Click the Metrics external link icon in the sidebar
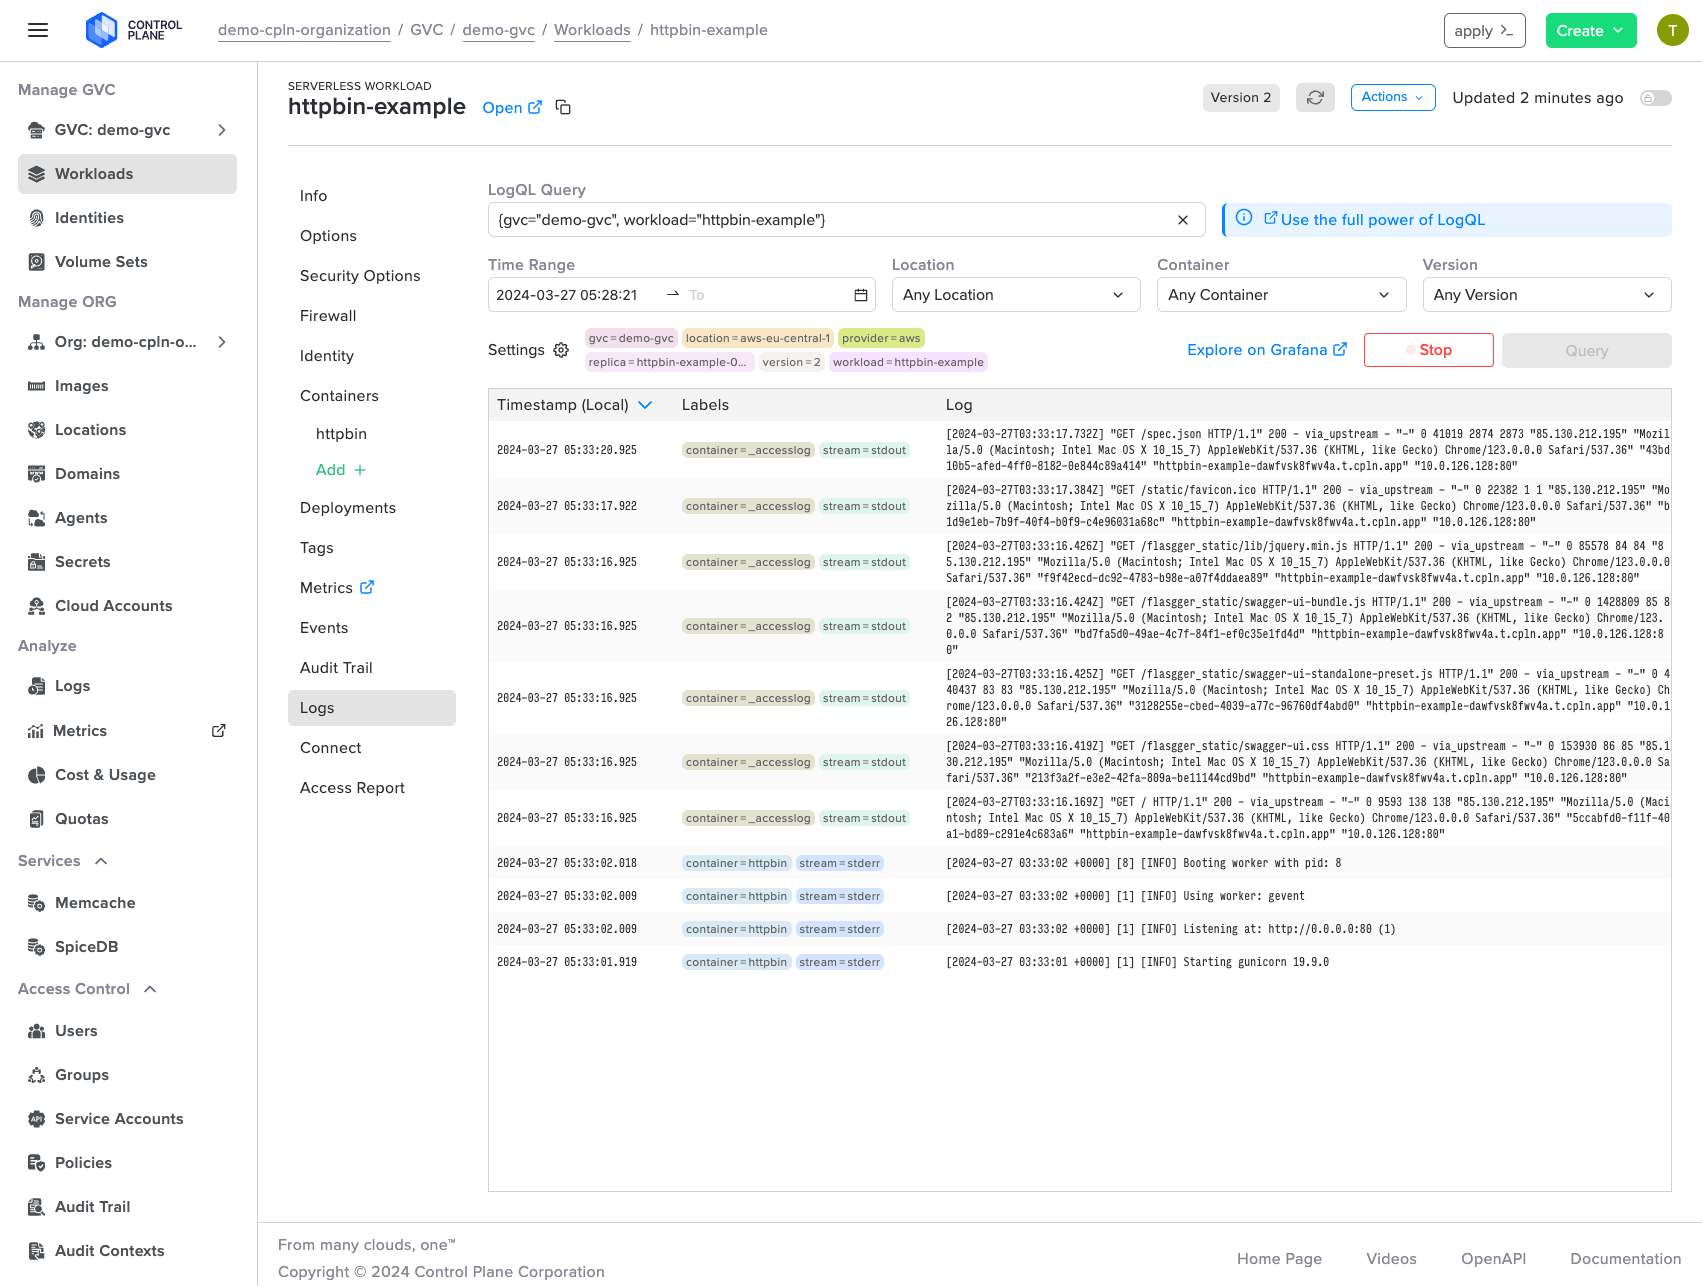1702x1286 pixels. pos(218,731)
